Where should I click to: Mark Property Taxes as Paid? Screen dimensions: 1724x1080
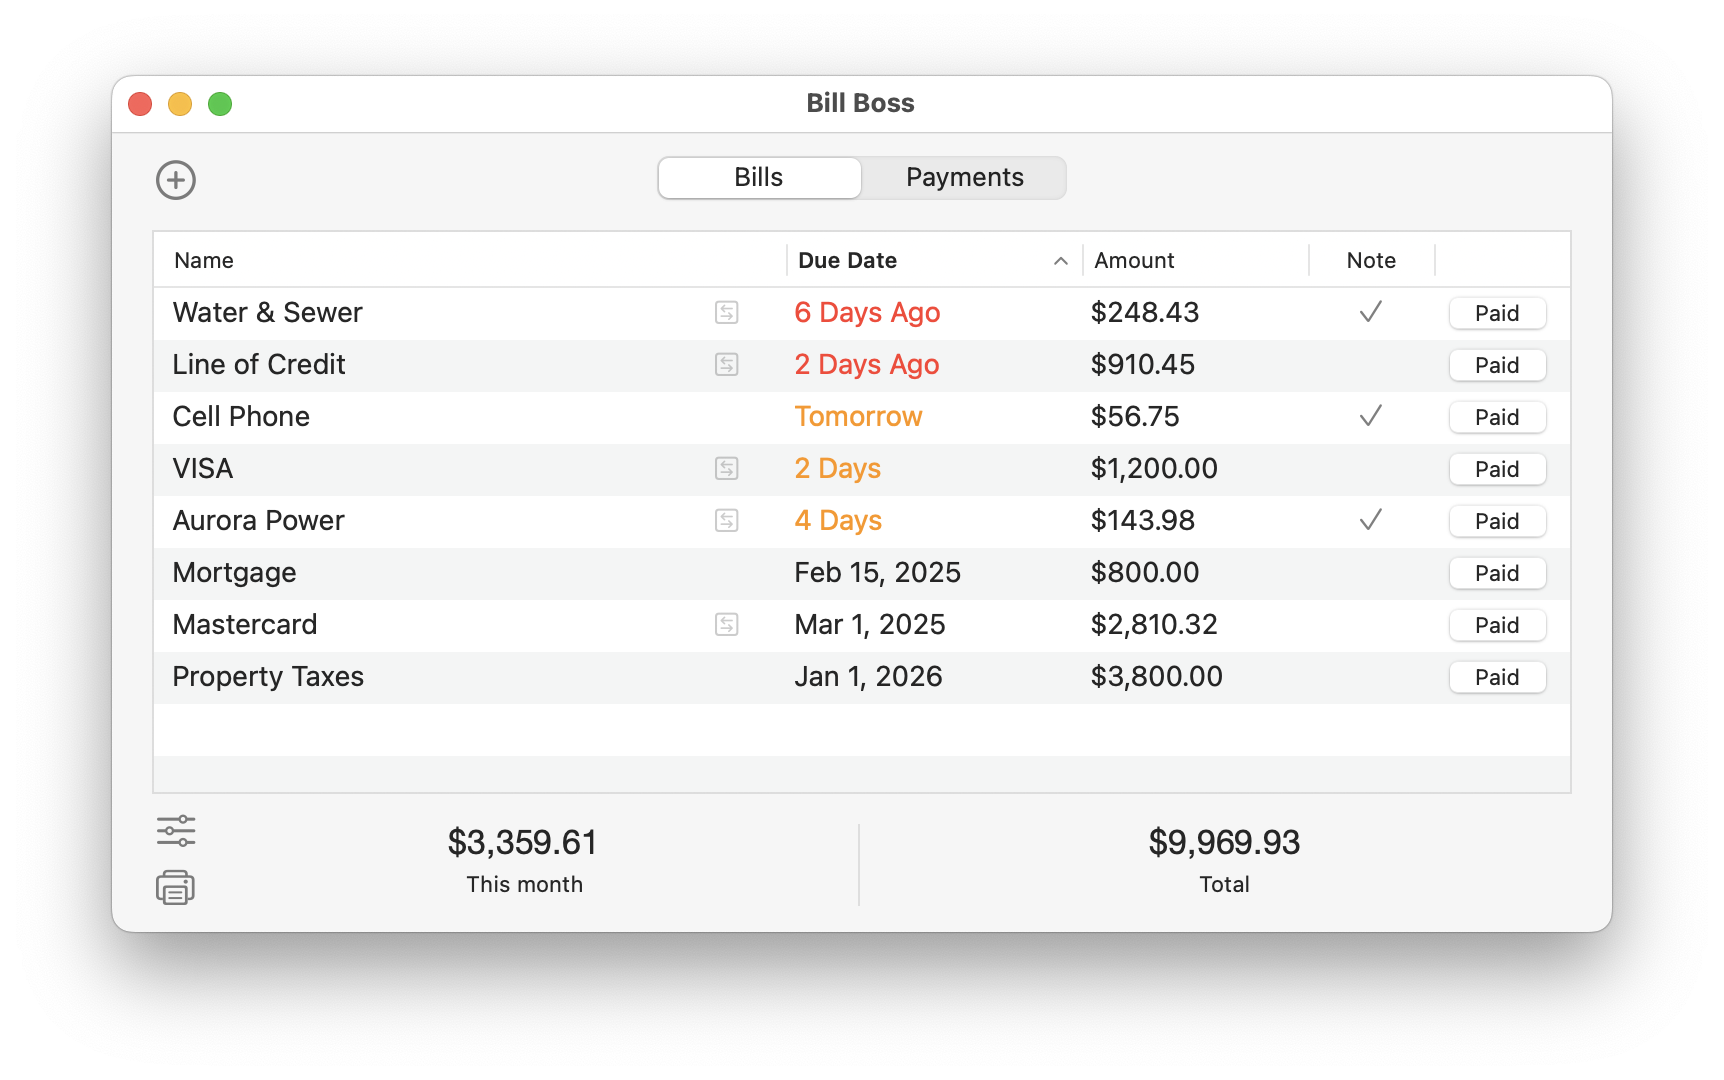[x=1496, y=677]
